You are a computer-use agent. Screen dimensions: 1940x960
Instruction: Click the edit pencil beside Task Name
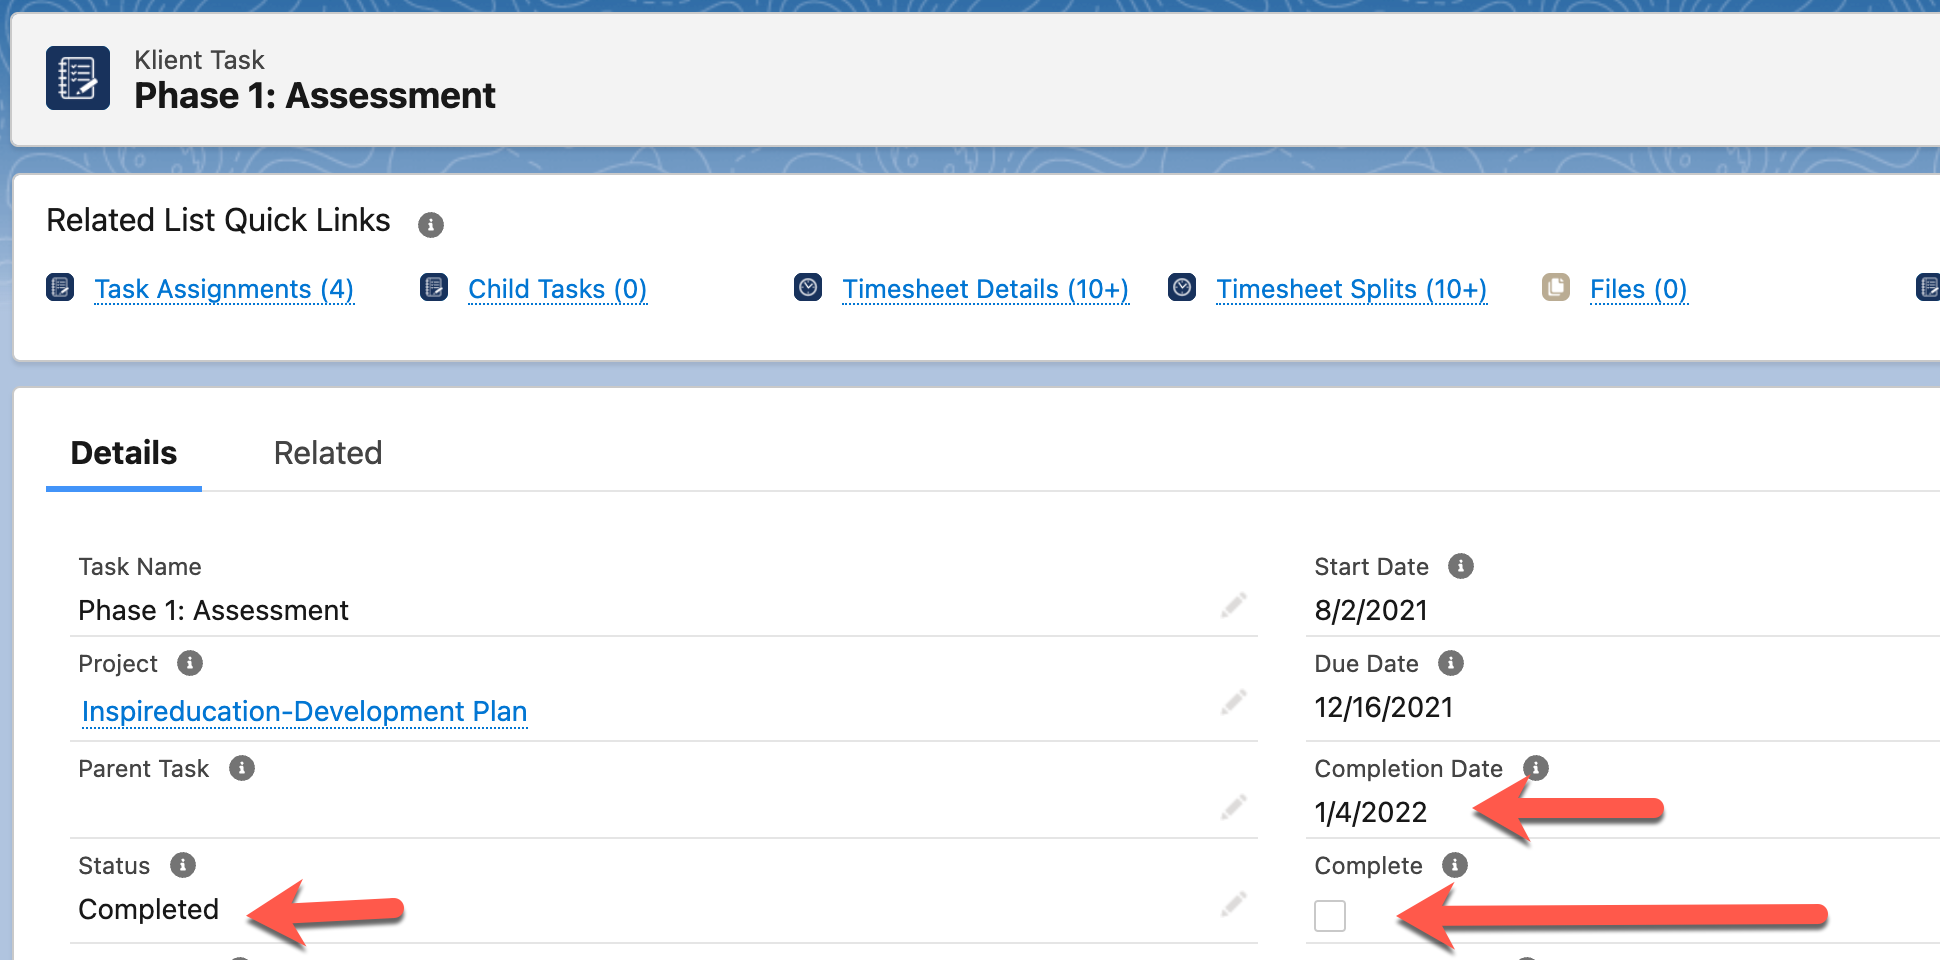[x=1234, y=606]
